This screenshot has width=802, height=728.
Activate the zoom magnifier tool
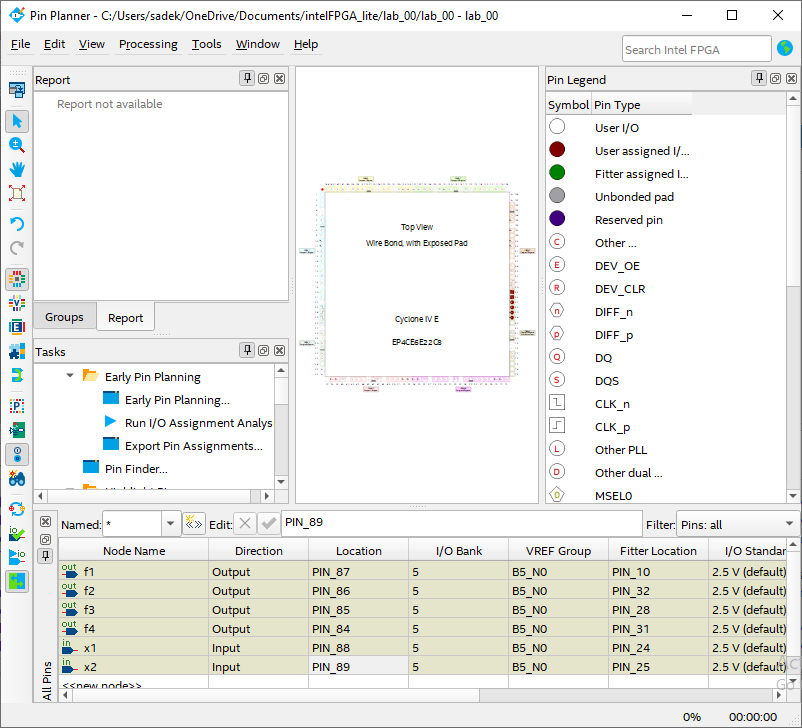point(17,145)
